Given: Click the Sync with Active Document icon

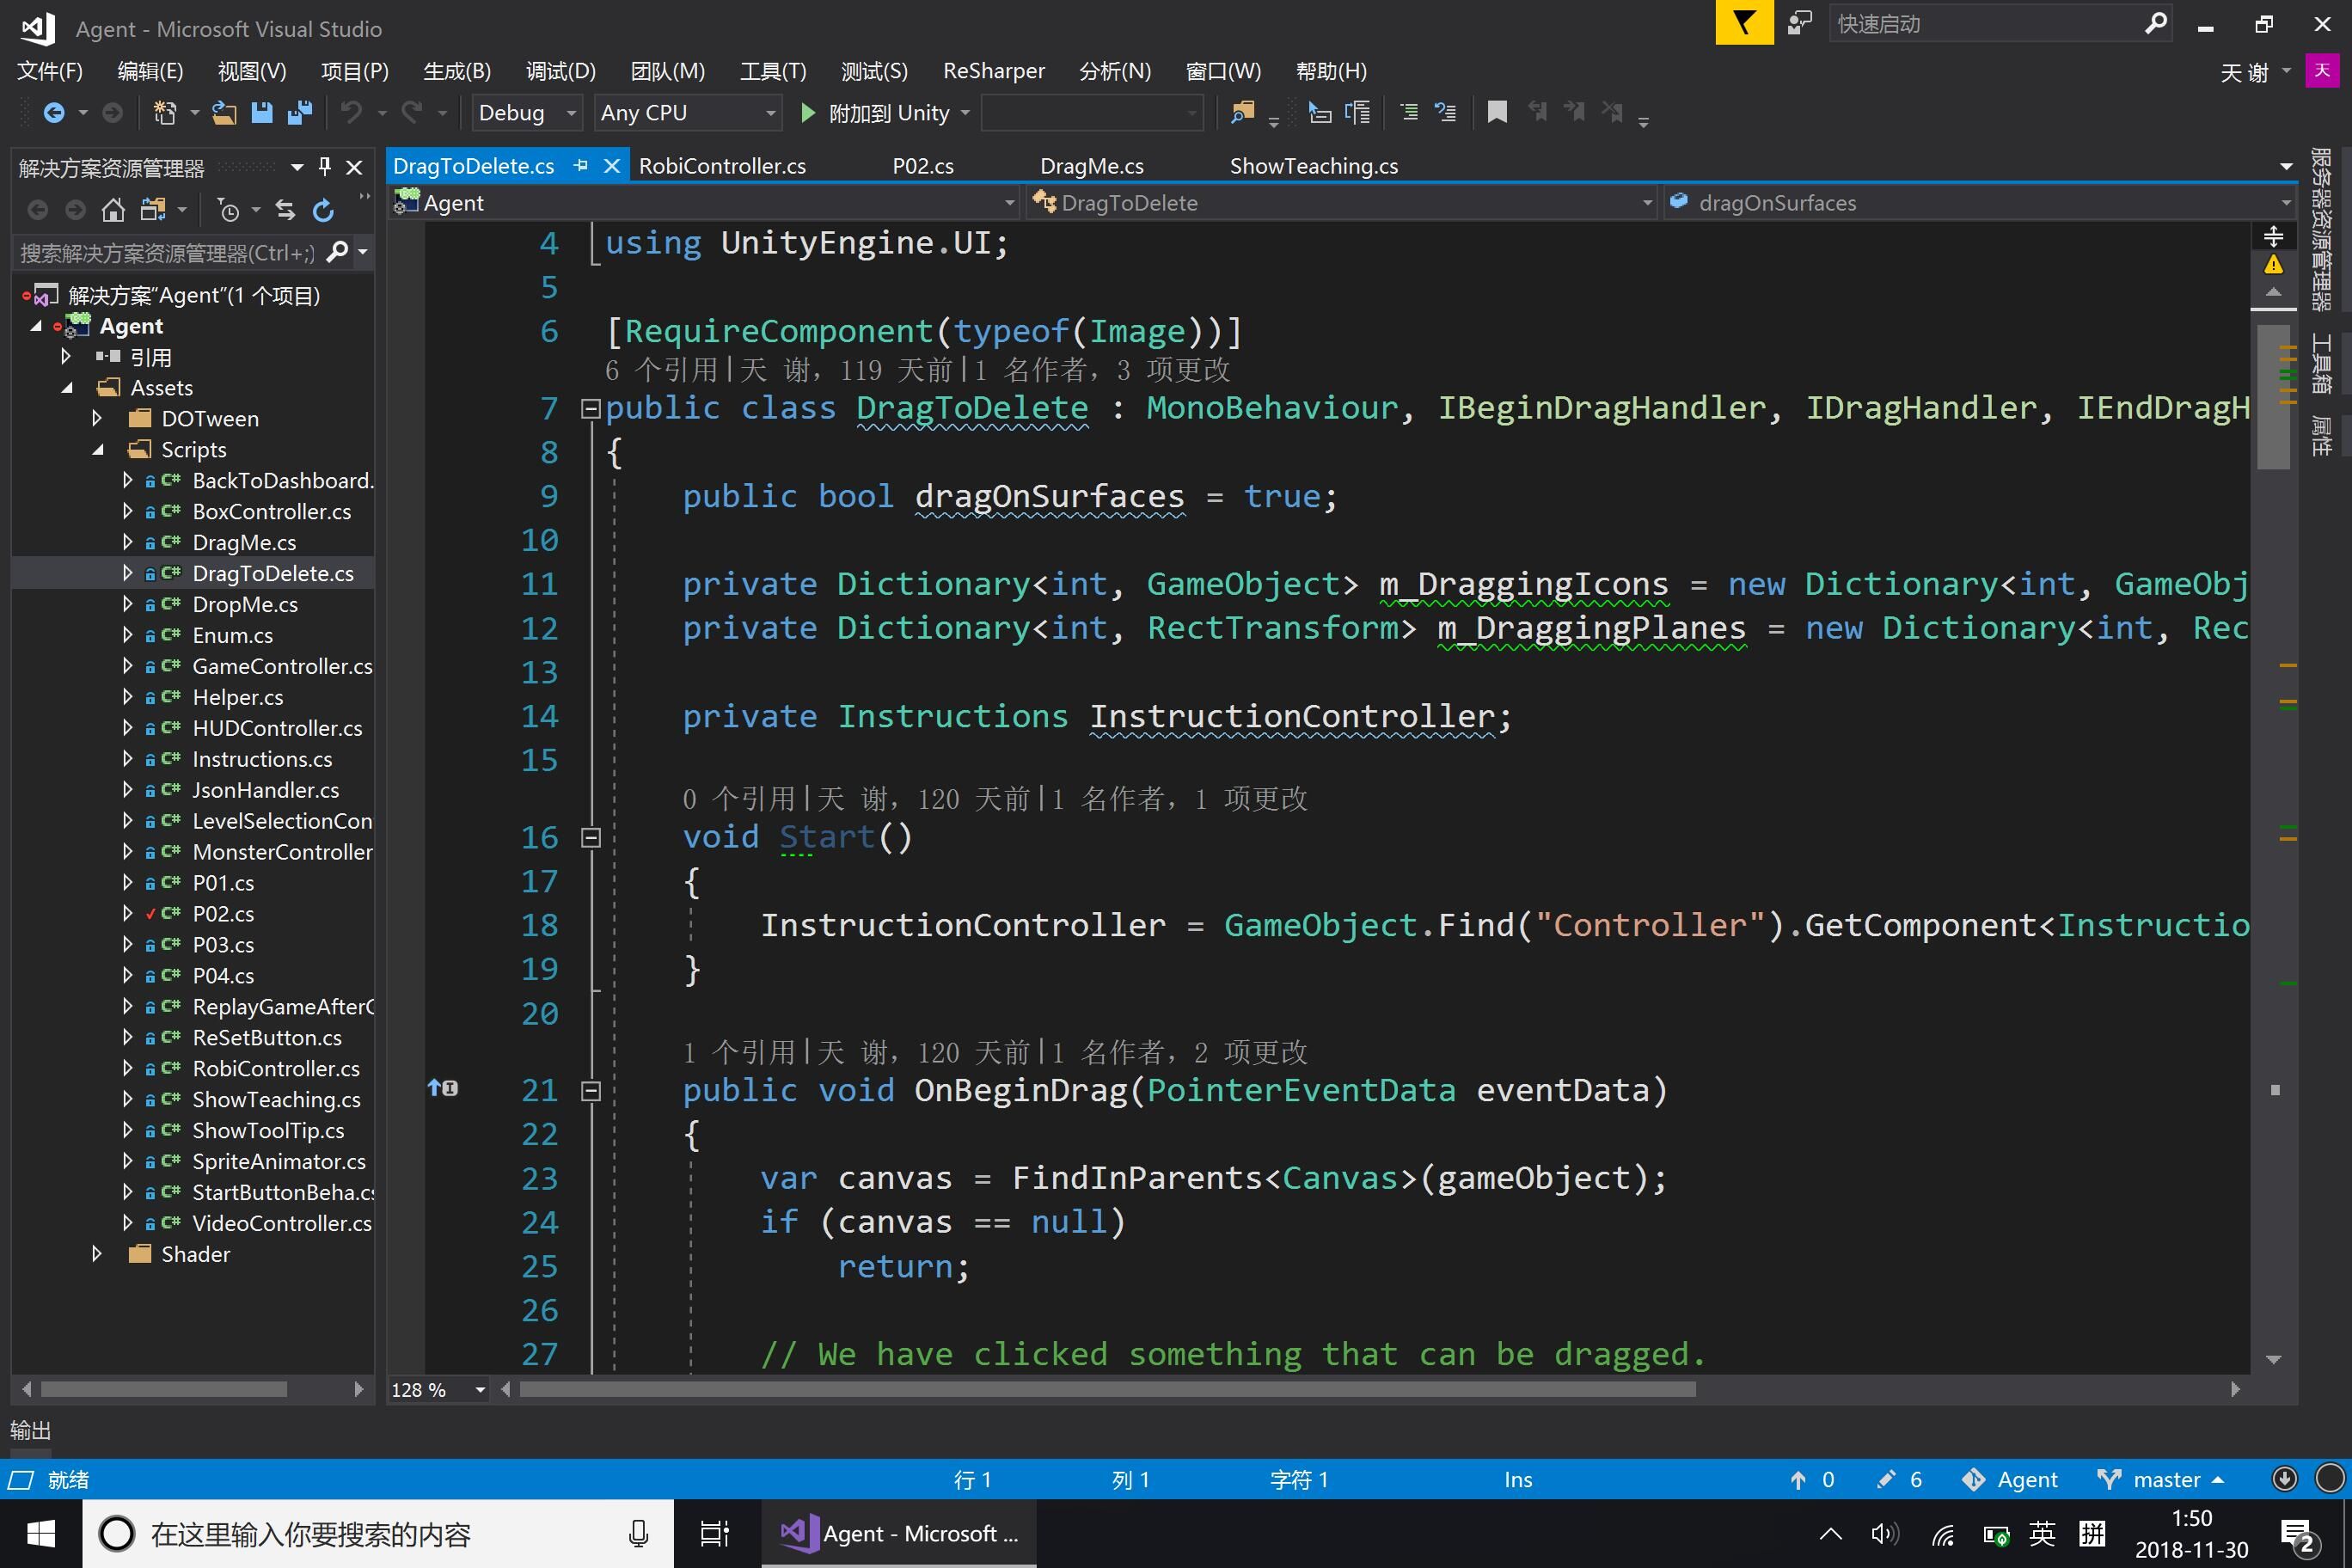Looking at the screenshot, I should (x=285, y=210).
